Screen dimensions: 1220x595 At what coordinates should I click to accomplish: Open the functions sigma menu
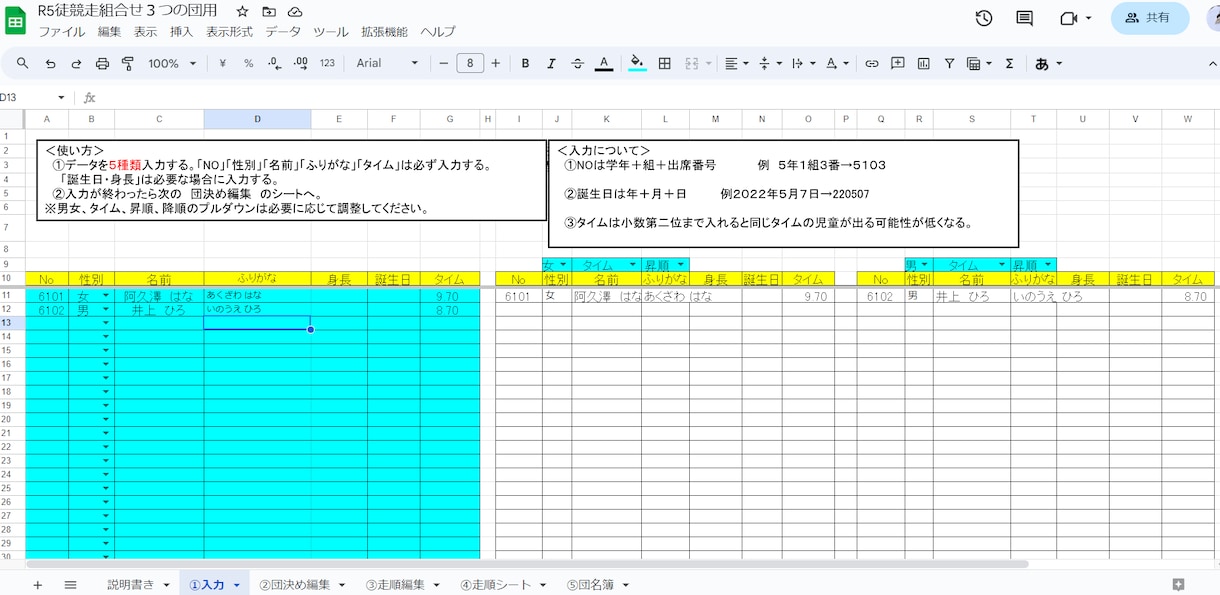pyautogui.click(x=1009, y=63)
